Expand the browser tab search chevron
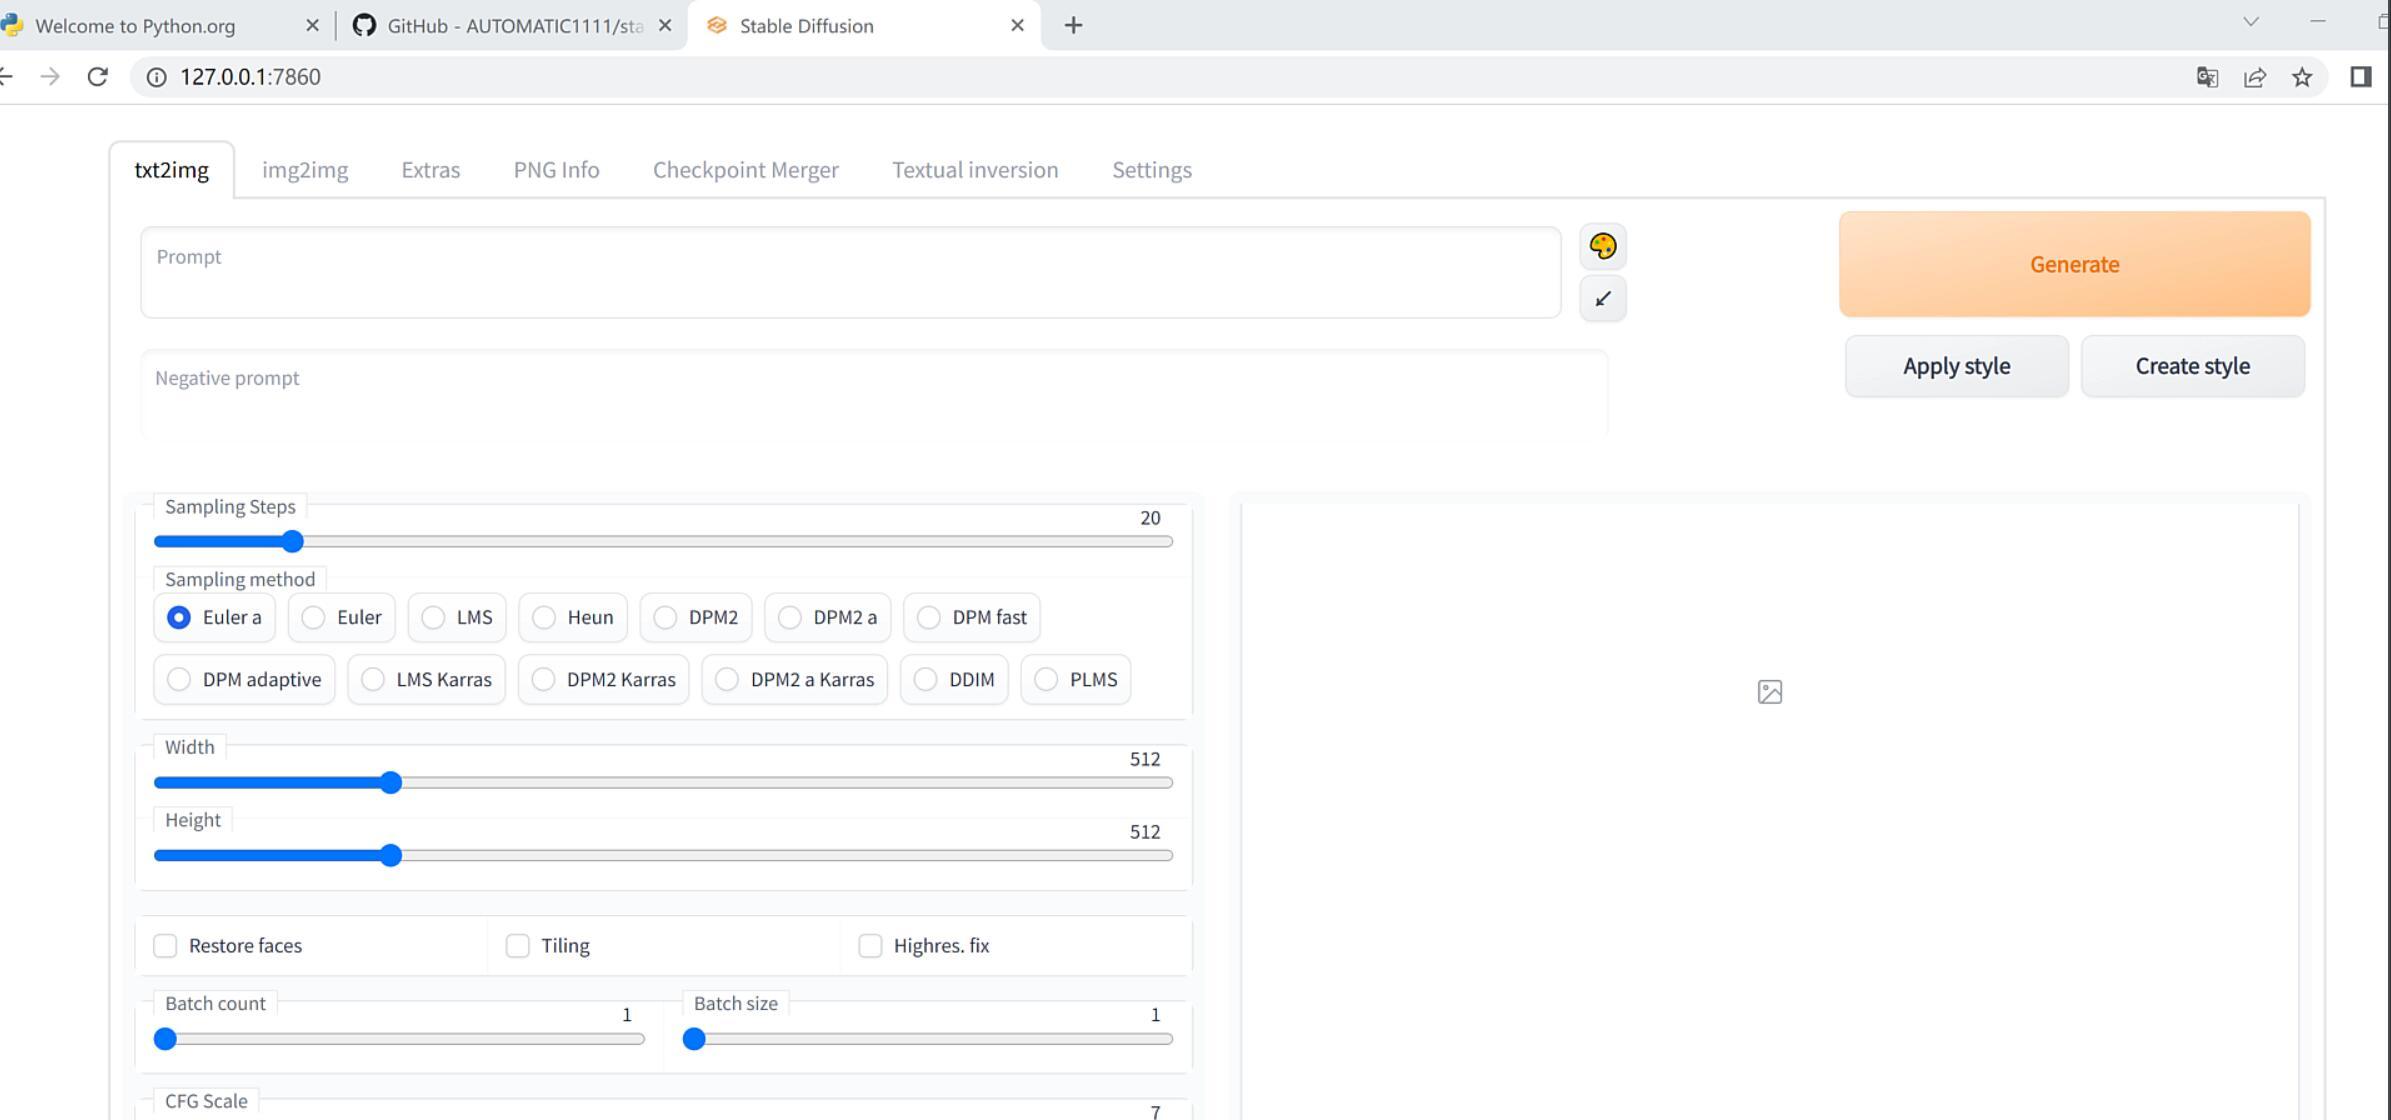2391x1120 pixels. (x=2251, y=22)
